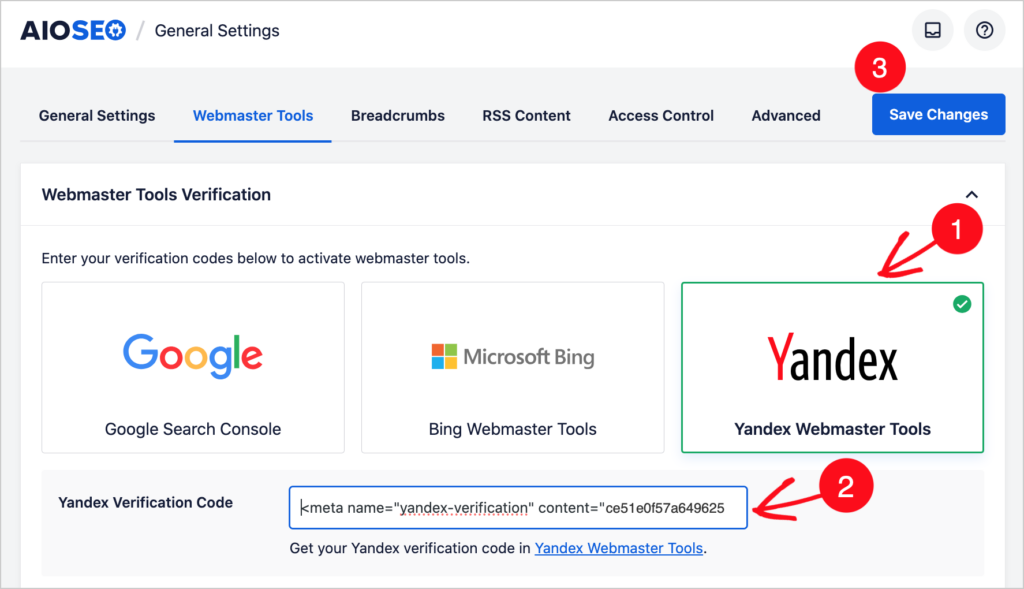
Task: Select the Google Search Console label
Action: point(193,429)
